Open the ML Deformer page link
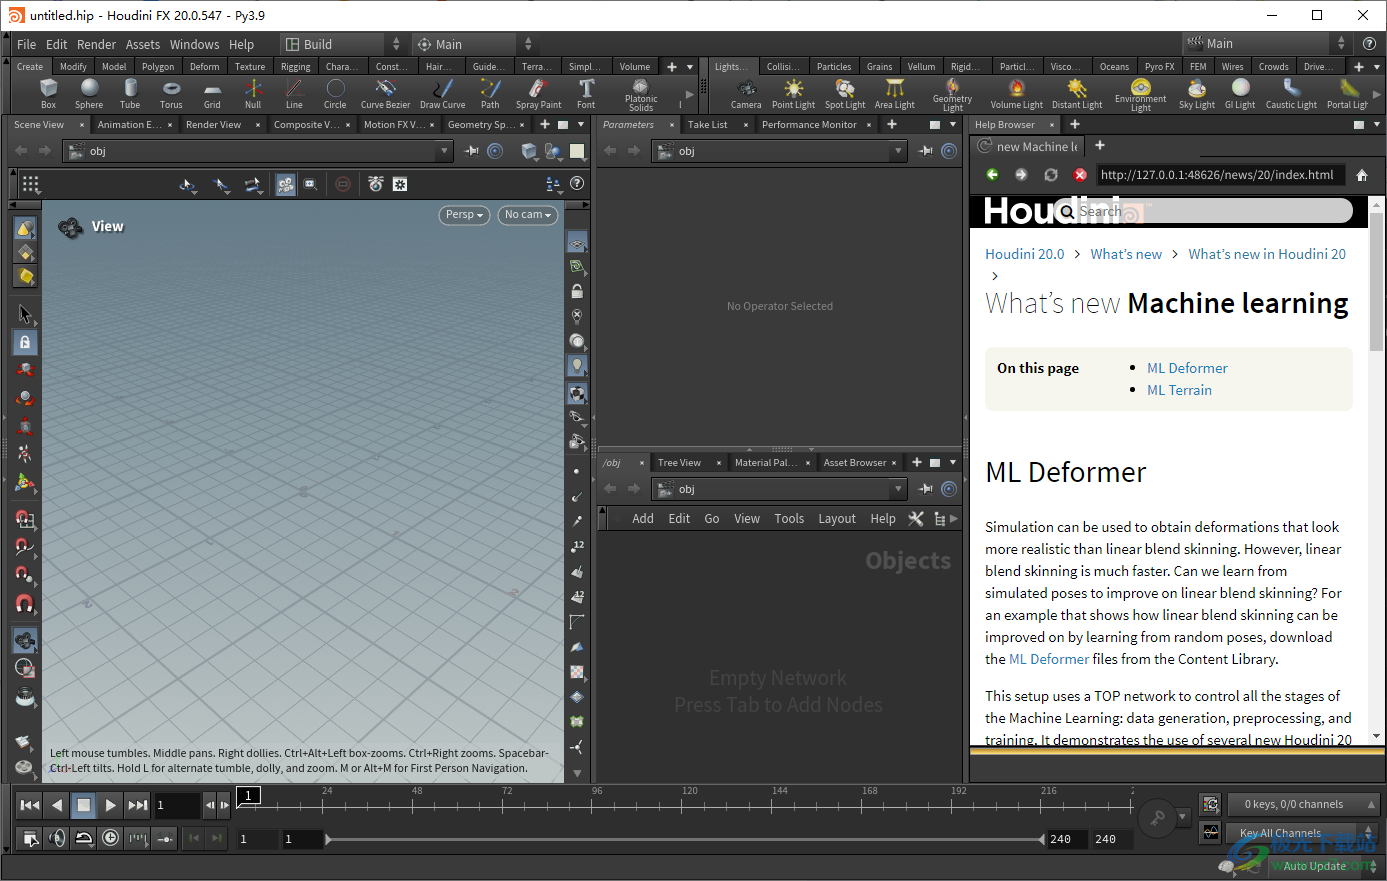The image size is (1387, 881). pyautogui.click(x=1187, y=368)
